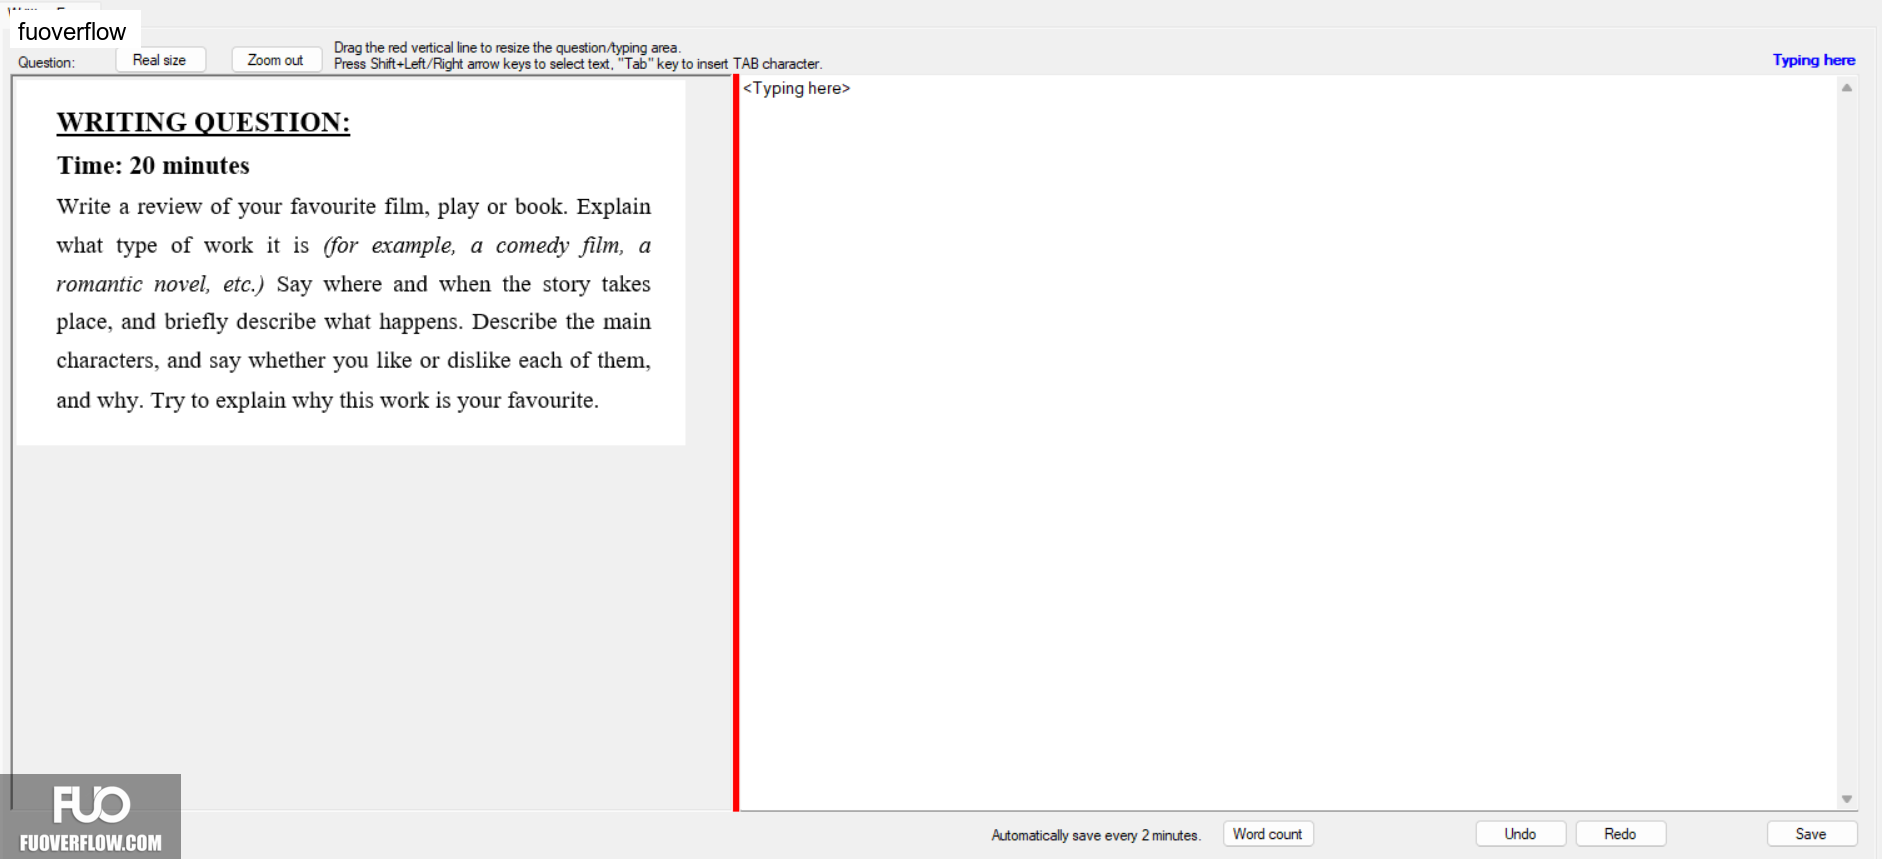Undo the last typing change
Screen dimensions: 1882x859
tap(1520, 834)
